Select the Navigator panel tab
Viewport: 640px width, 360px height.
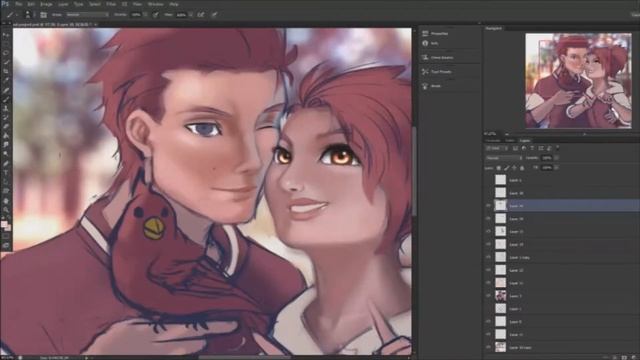point(493,29)
